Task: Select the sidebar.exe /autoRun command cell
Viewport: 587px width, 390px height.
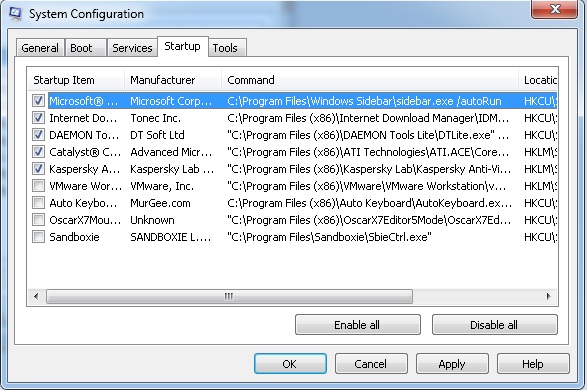Action: [364, 101]
